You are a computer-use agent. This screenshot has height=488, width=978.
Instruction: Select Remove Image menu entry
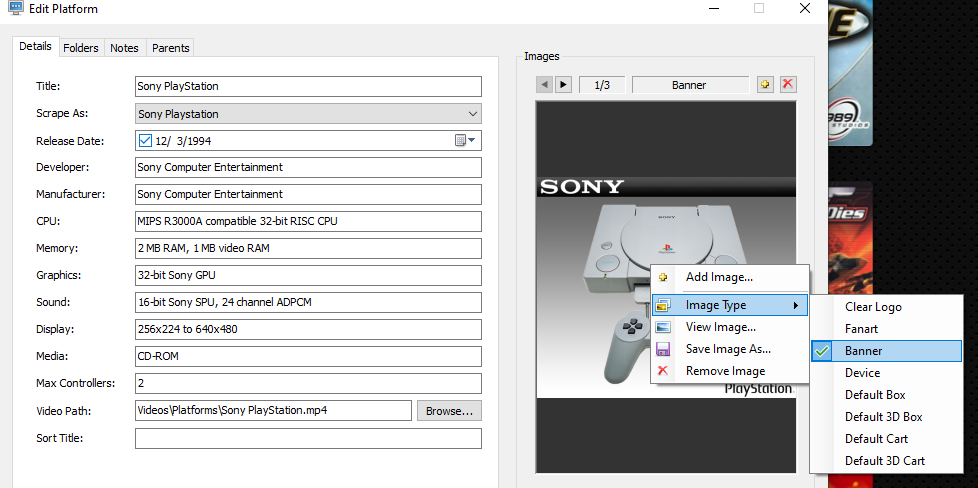pos(730,371)
